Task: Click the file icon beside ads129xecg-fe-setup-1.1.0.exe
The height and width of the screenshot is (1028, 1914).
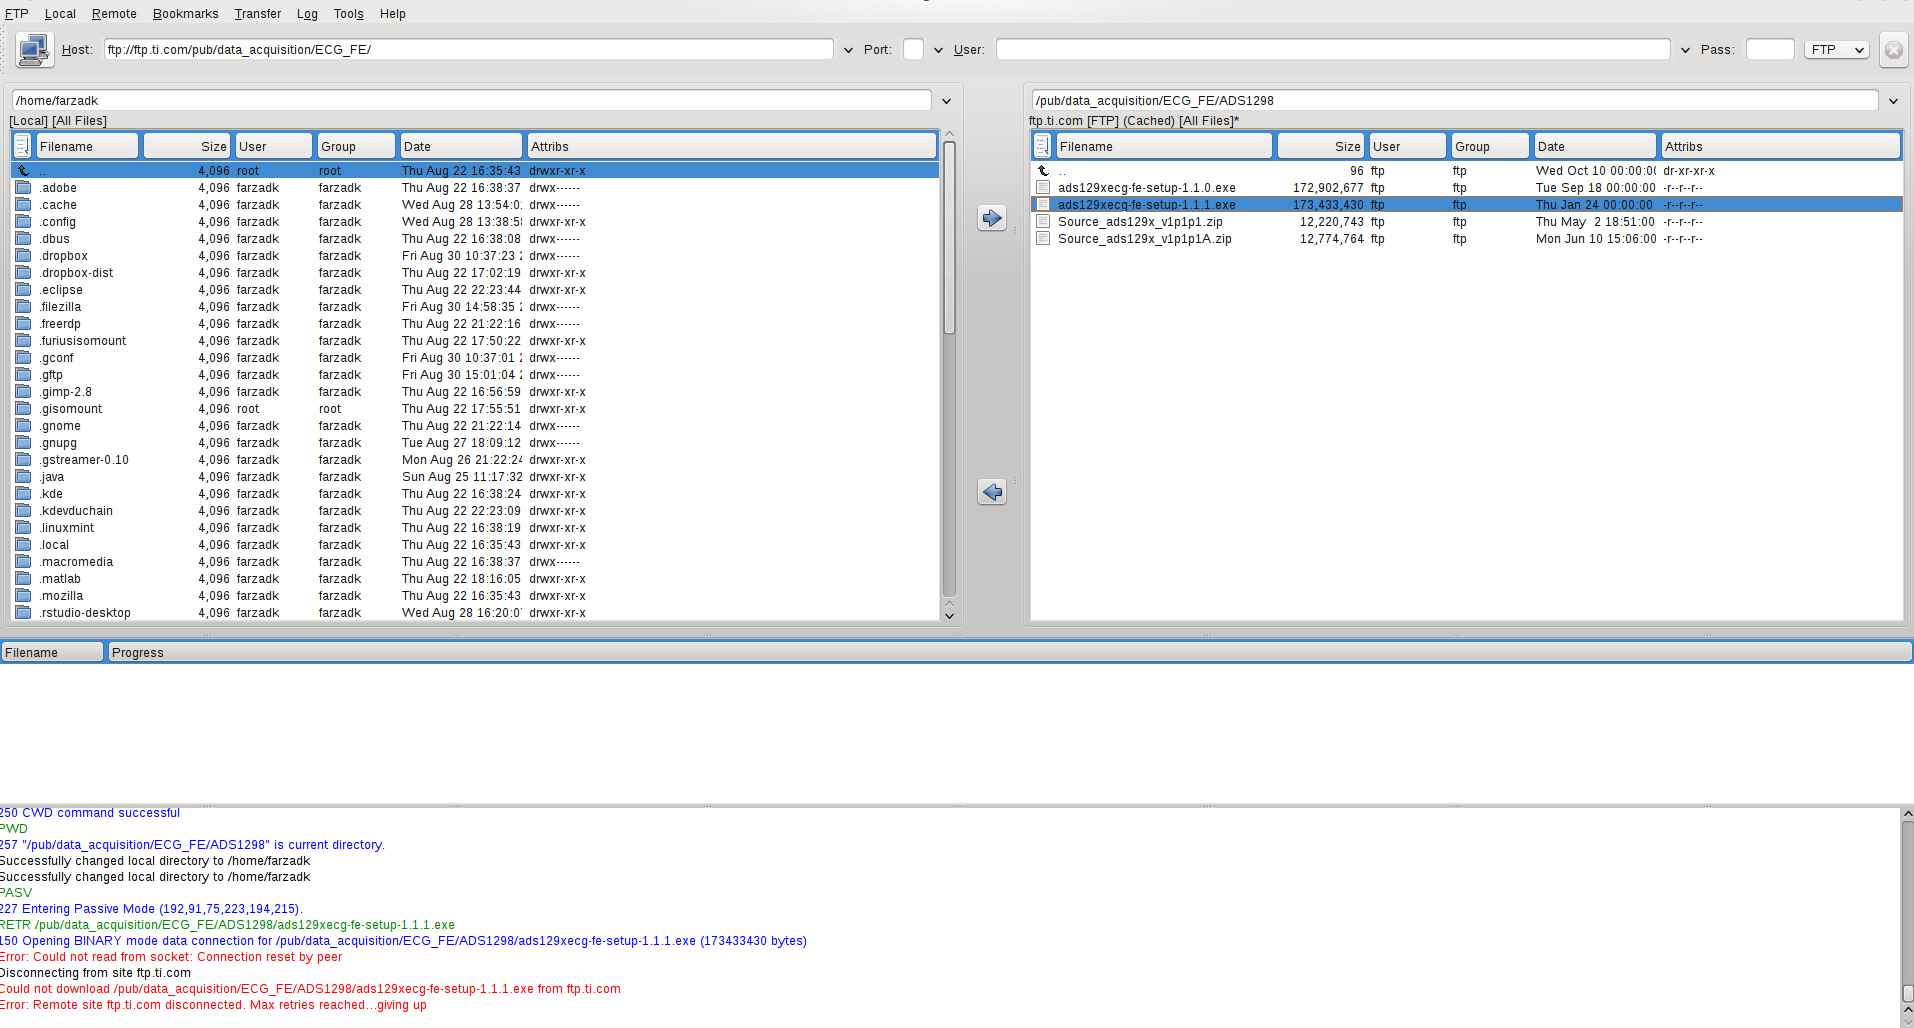Action: (x=1043, y=188)
